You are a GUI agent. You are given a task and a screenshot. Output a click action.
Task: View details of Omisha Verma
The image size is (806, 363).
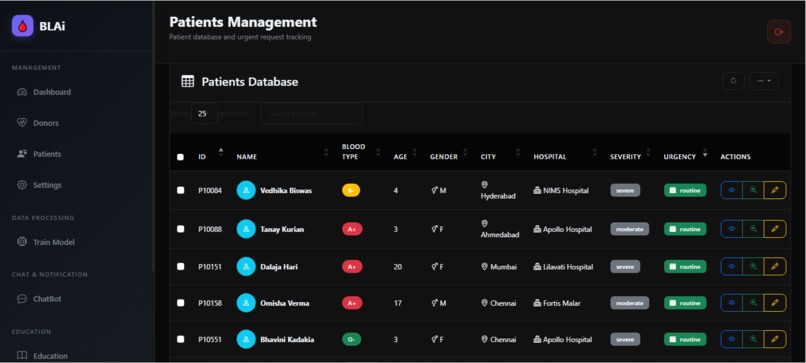tap(731, 303)
